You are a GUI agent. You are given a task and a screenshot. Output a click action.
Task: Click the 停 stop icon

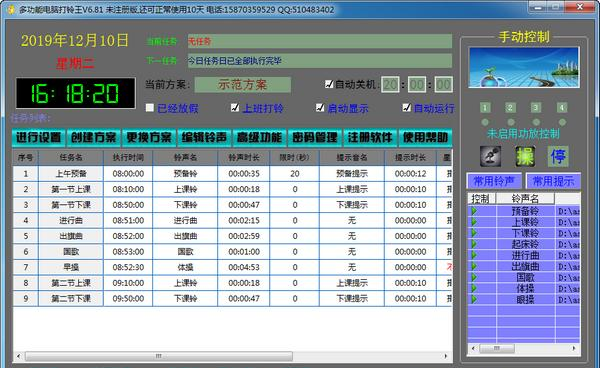pos(558,156)
